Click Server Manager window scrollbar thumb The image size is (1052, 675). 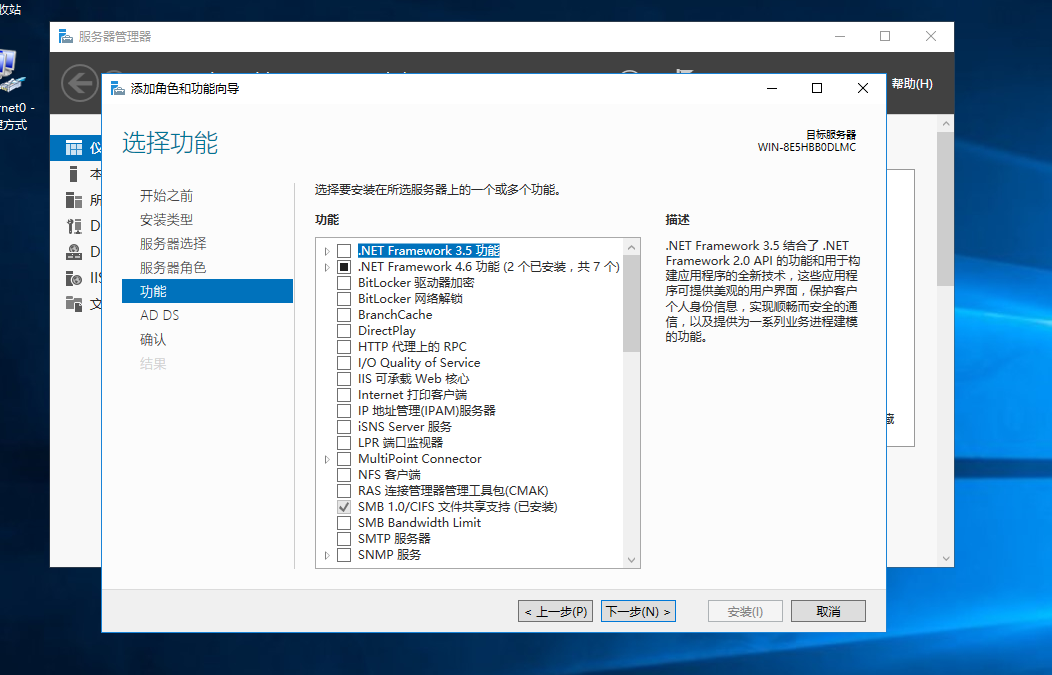945,209
